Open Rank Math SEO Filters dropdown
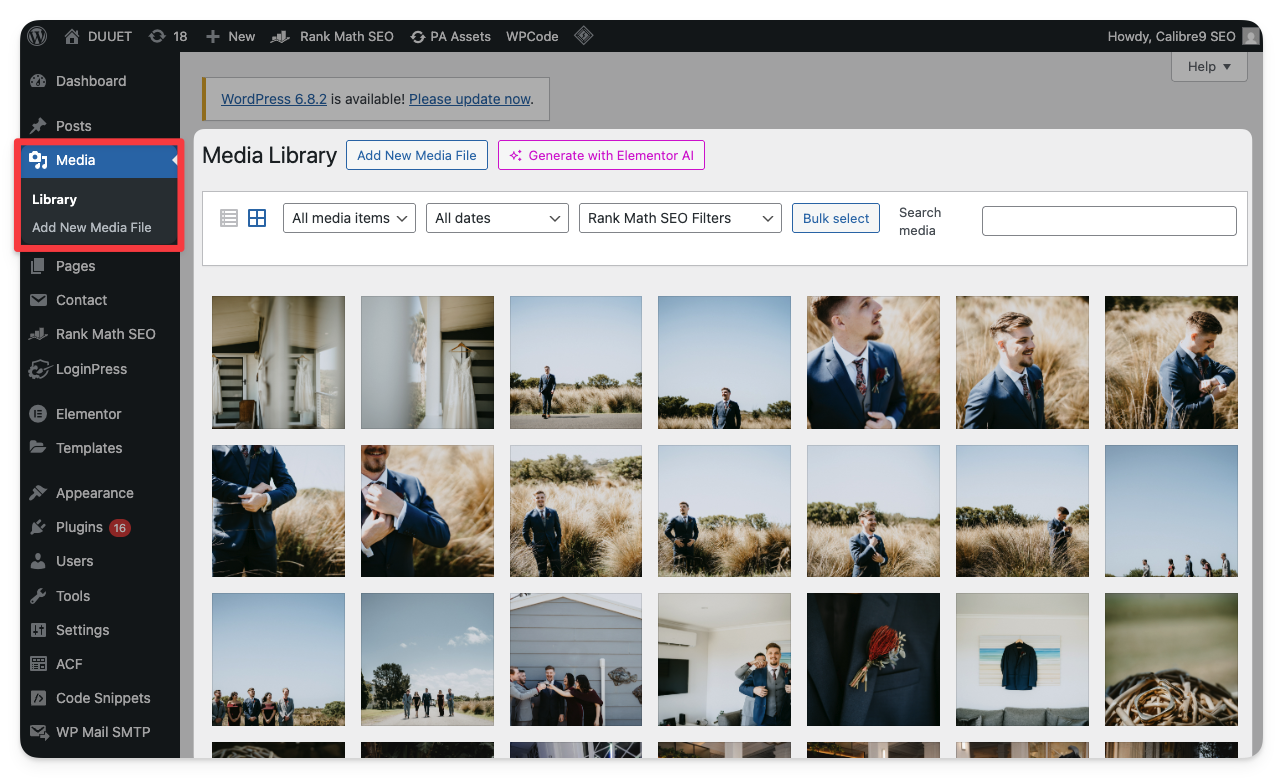Viewport: 1283px width, 778px height. click(x=680, y=218)
